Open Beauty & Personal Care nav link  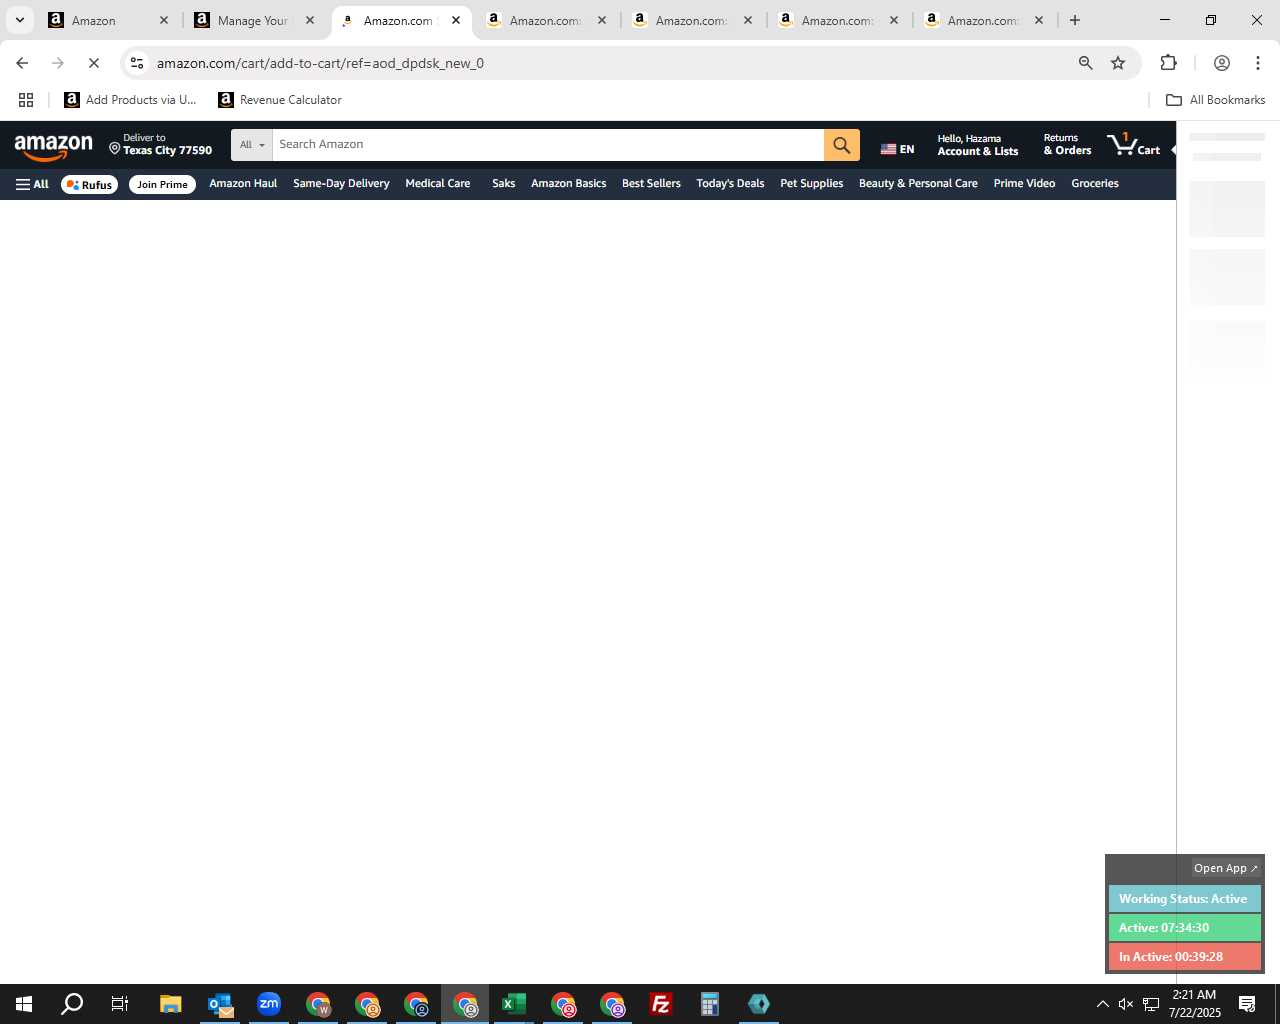(918, 184)
